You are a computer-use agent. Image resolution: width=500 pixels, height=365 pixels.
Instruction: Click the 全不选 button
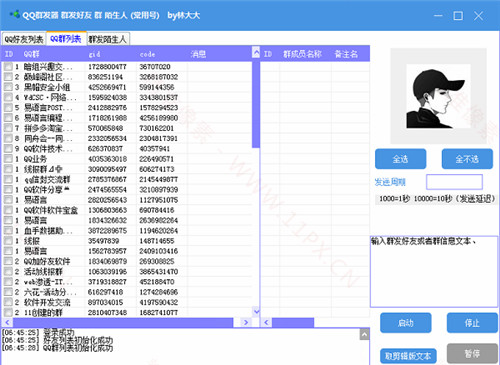coord(467,159)
